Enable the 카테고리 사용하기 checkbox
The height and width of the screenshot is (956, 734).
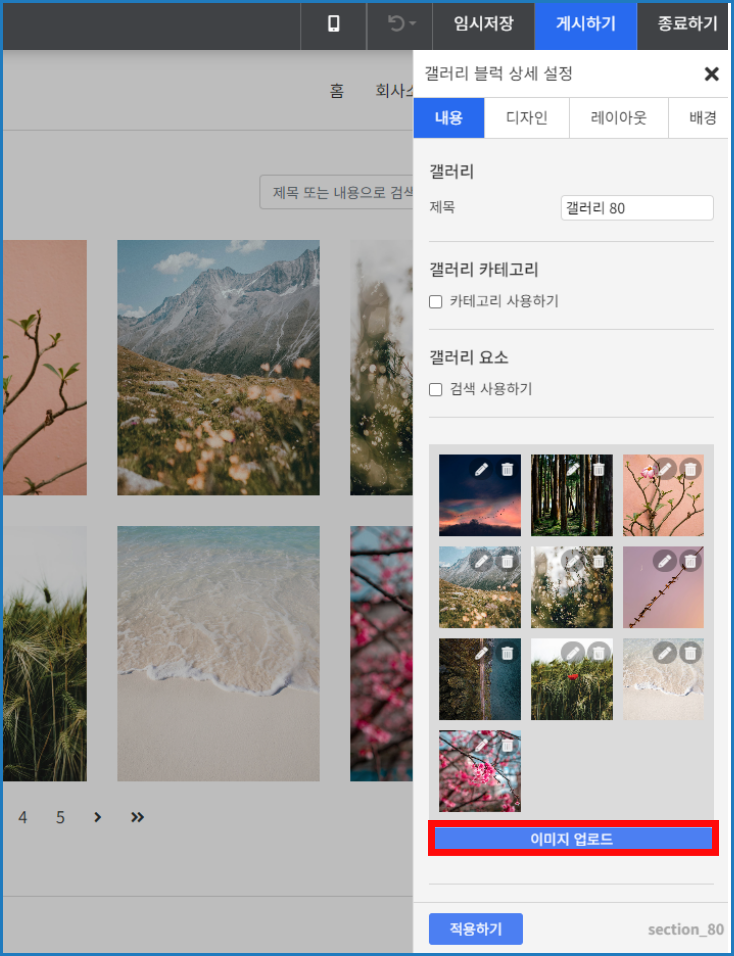[435, 302]
